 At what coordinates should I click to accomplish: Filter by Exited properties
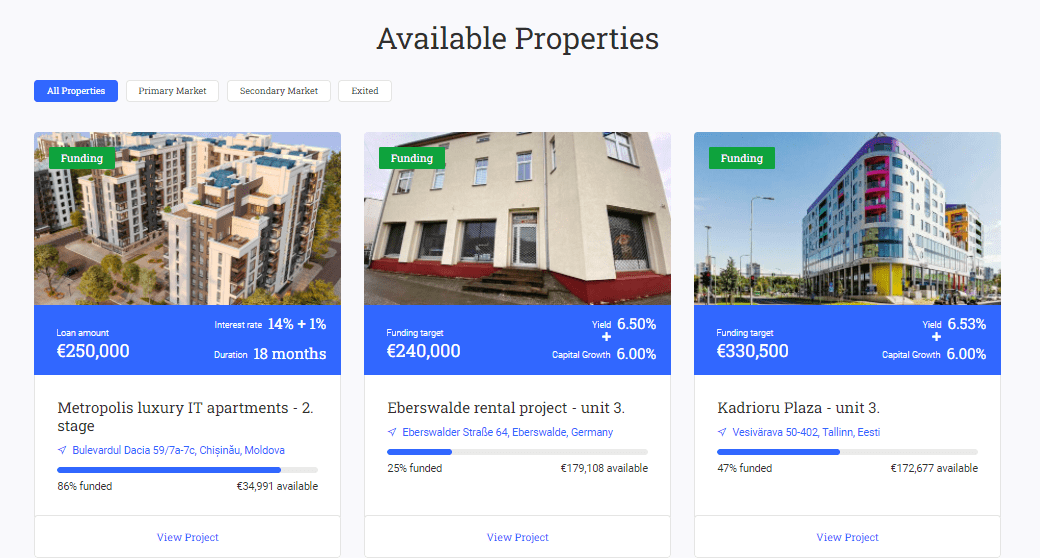tap(365, 91)
